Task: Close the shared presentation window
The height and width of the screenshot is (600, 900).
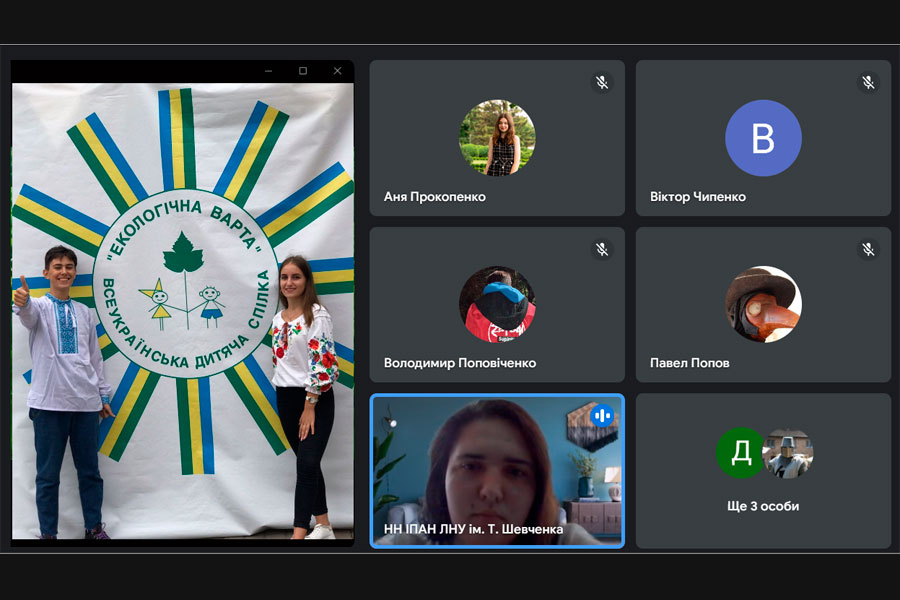Action: click(x=337, y=71)
